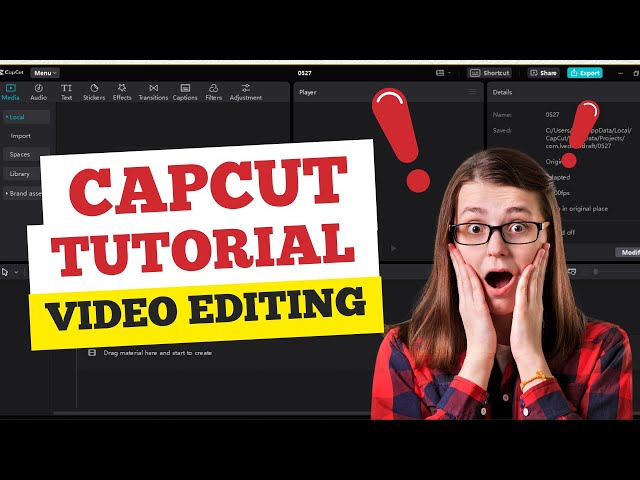Click the Export button

point(585,73)
